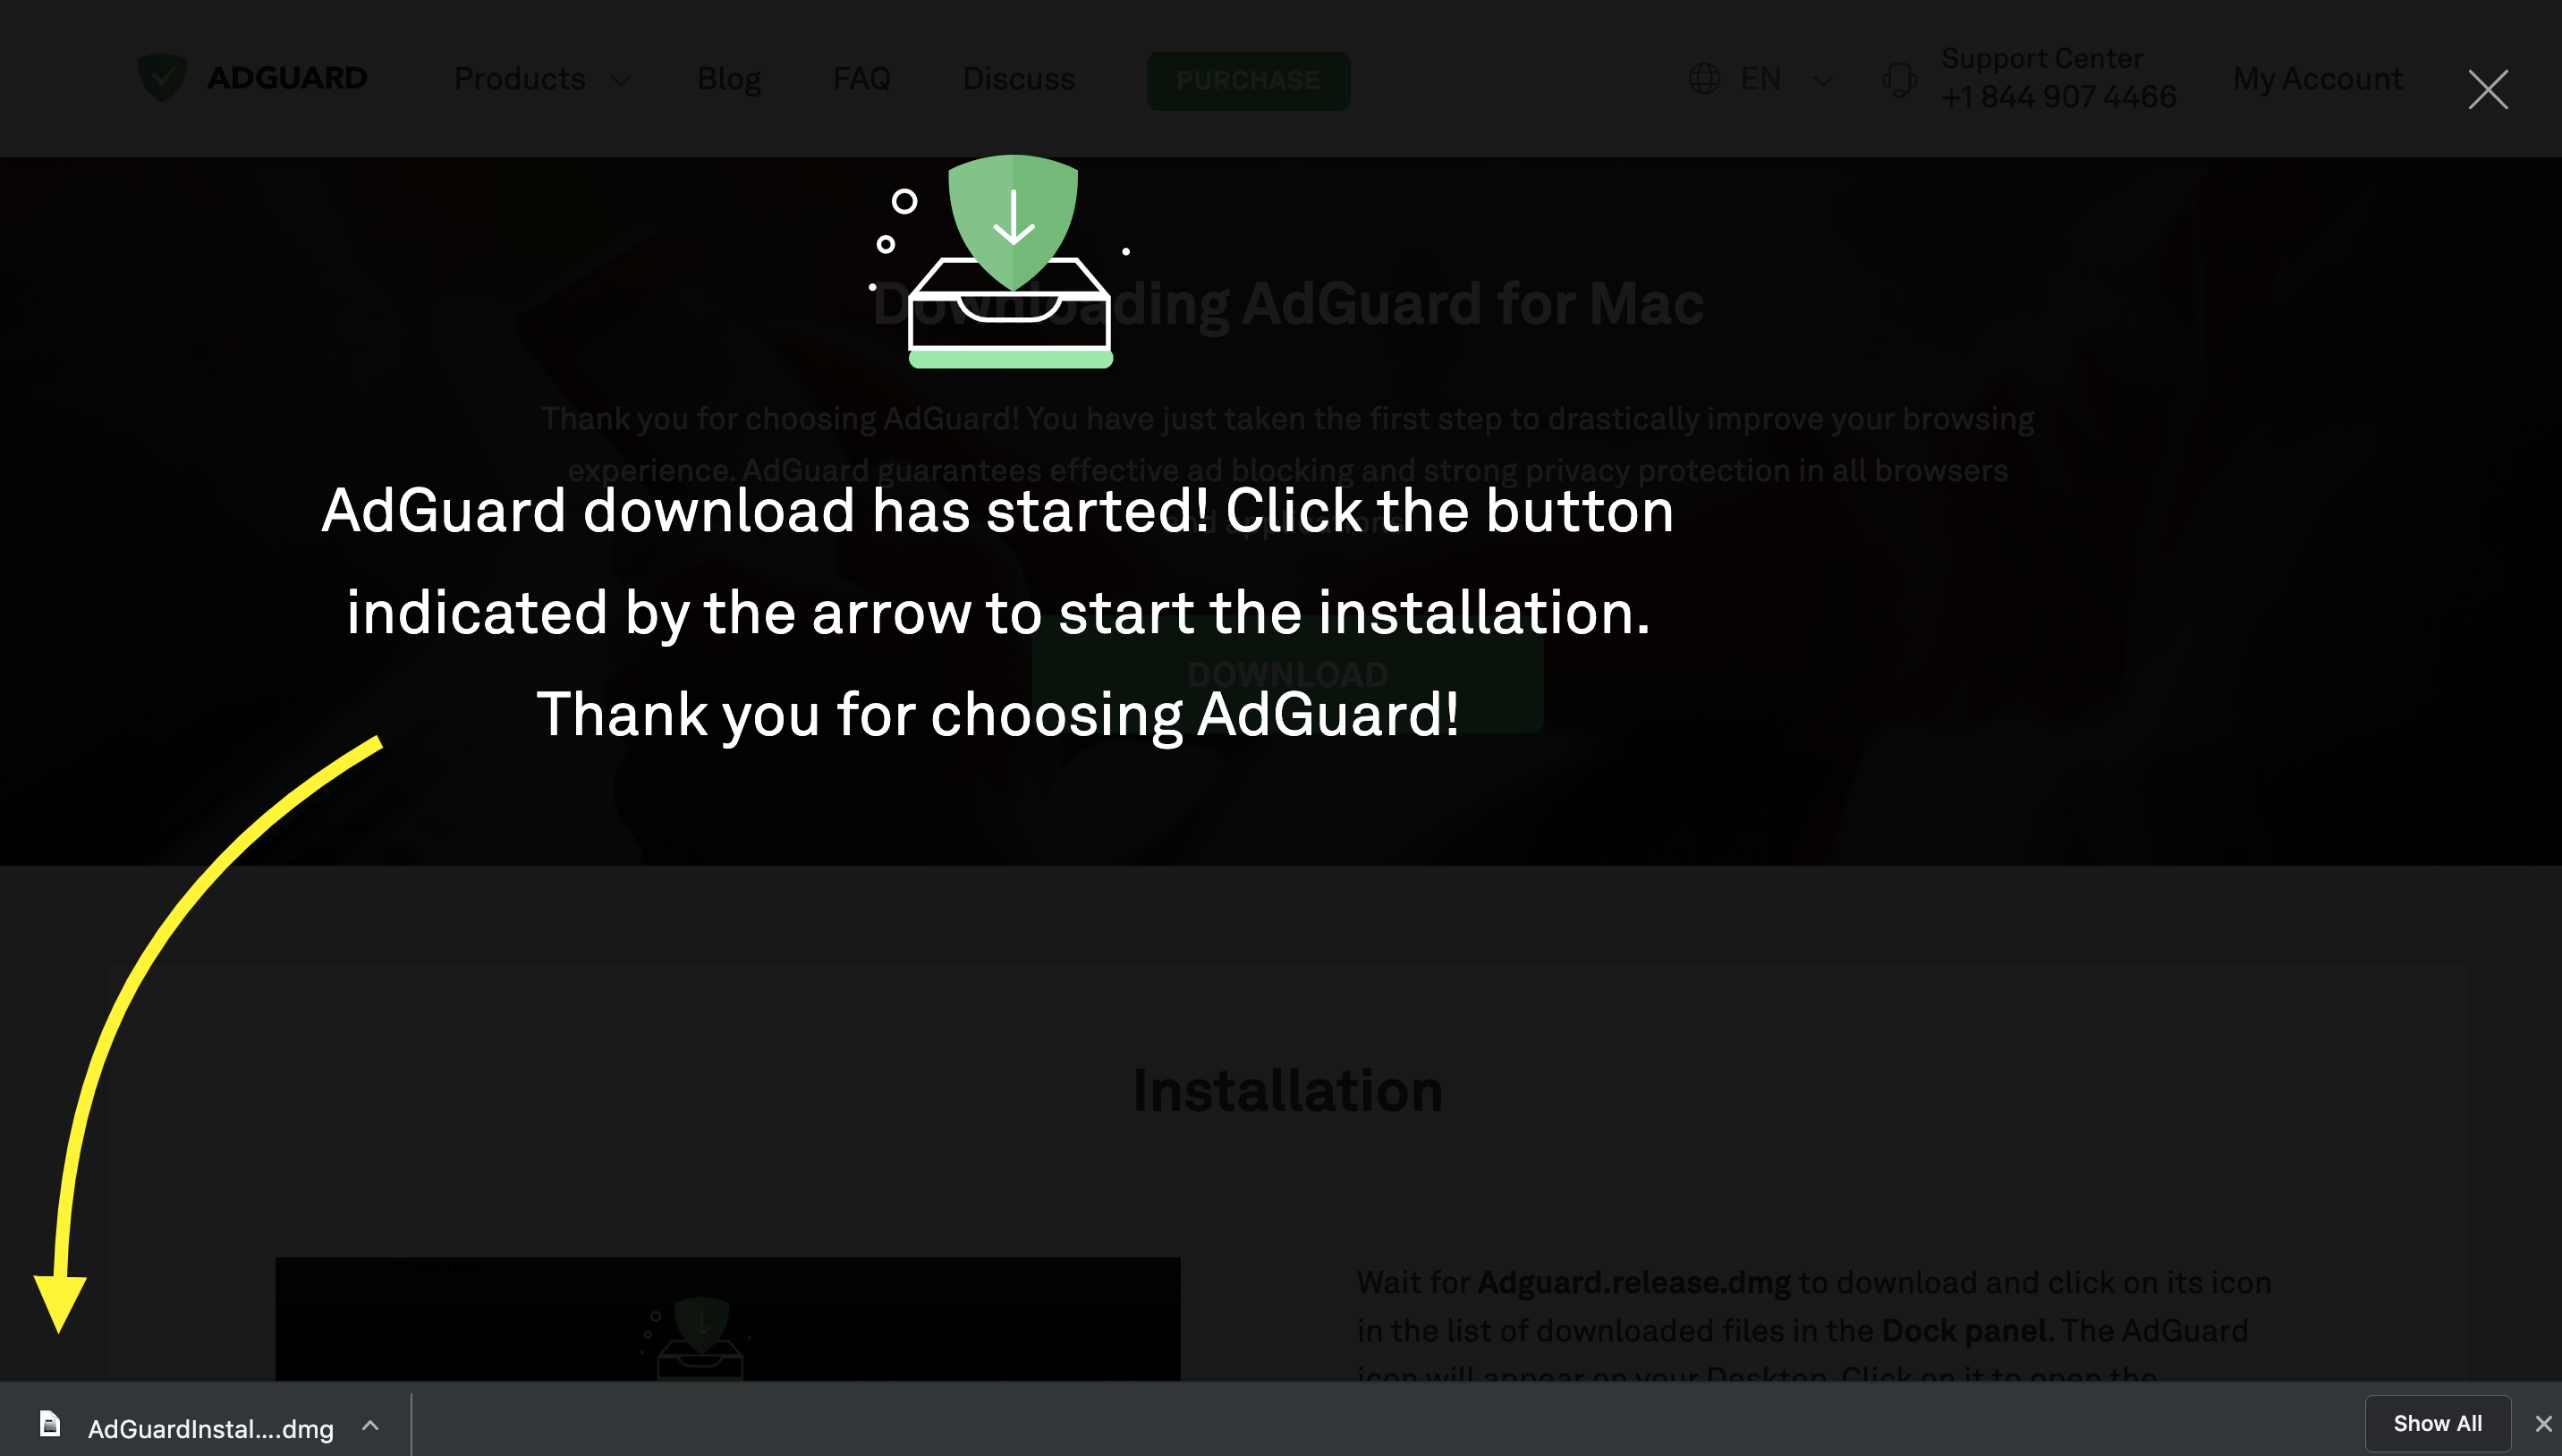2562x1456 pixels.
Task: Click the AdGuardInstall....dmg file icon
Action: [49, 1423]
